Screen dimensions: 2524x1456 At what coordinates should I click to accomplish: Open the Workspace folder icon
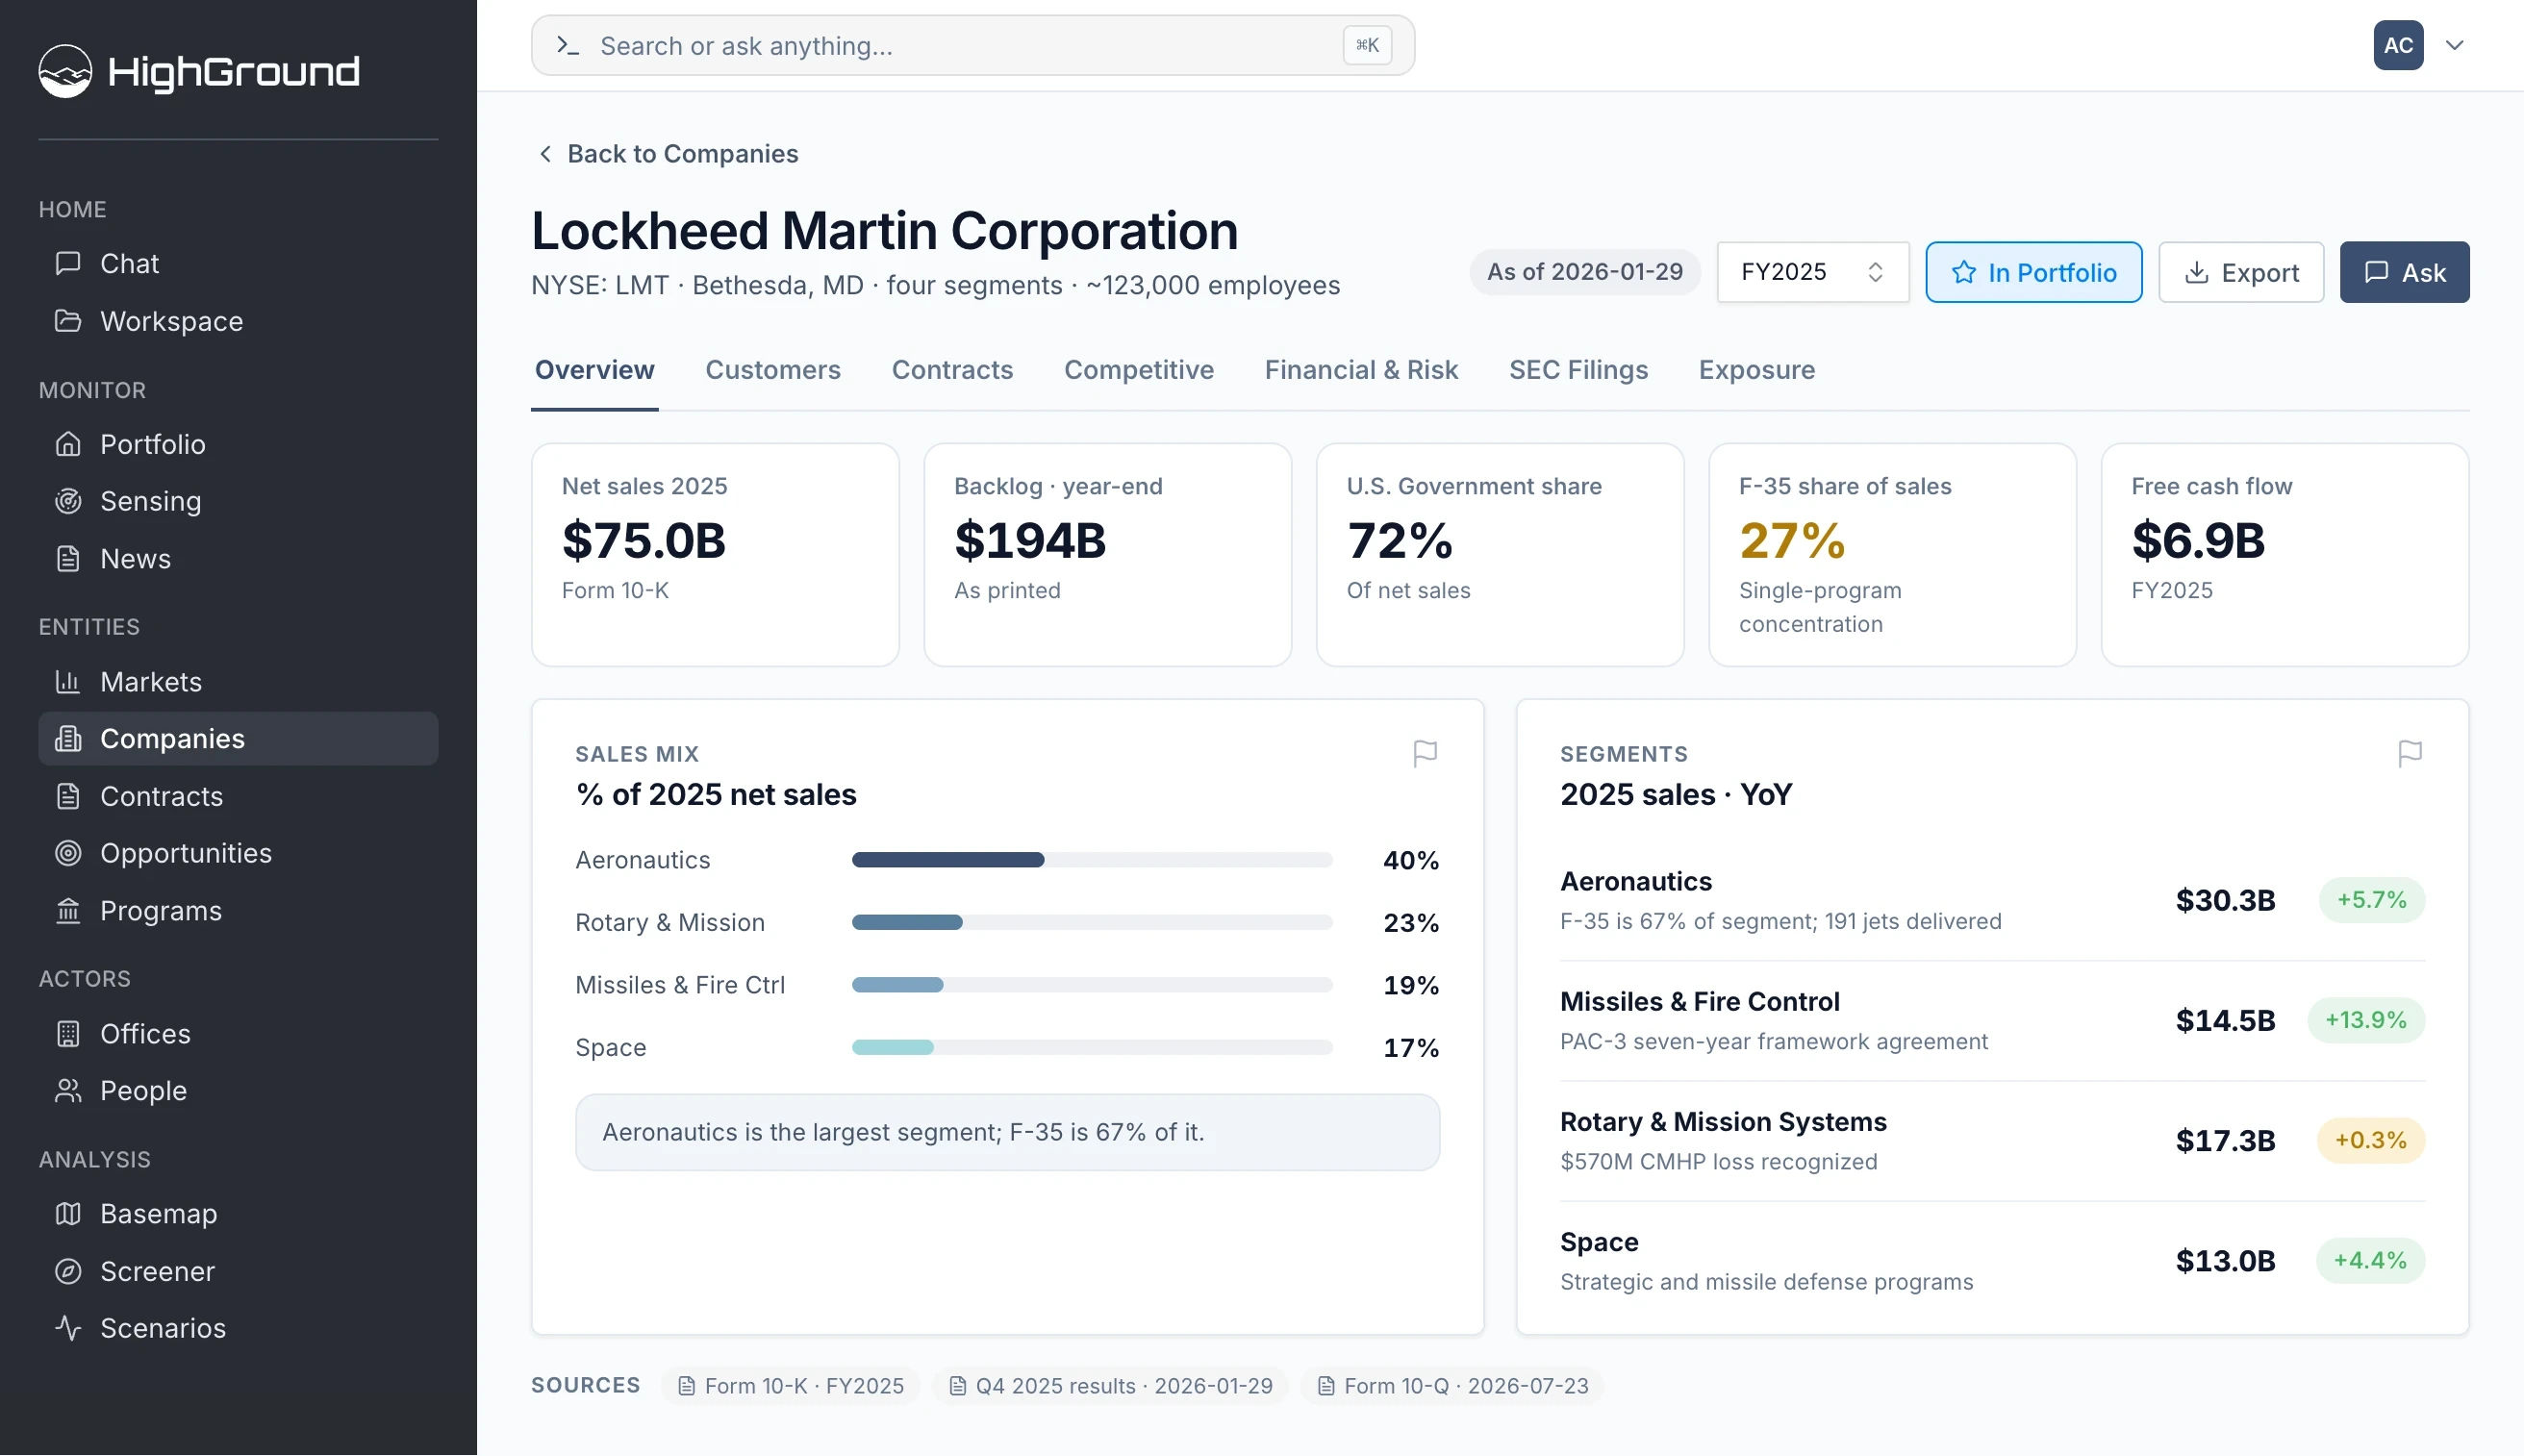point(68,321)
